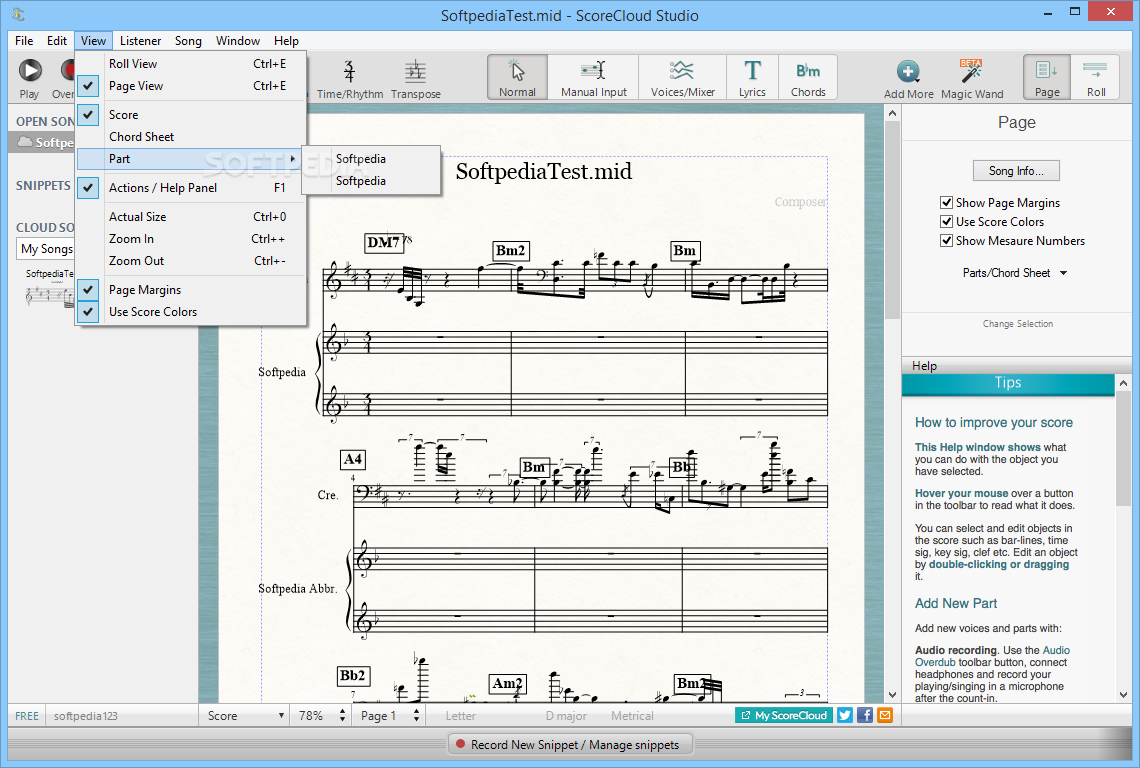Screen dimensions: 1140x768
Task: Switch to Page layout via toolbar icon
Action: pyautogui.click(x=1047, y=77)
